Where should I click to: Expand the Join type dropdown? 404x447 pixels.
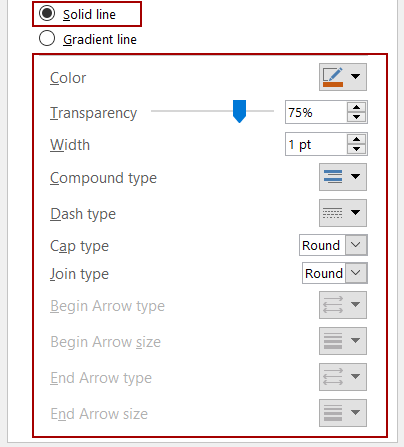(x=356, y=273)
